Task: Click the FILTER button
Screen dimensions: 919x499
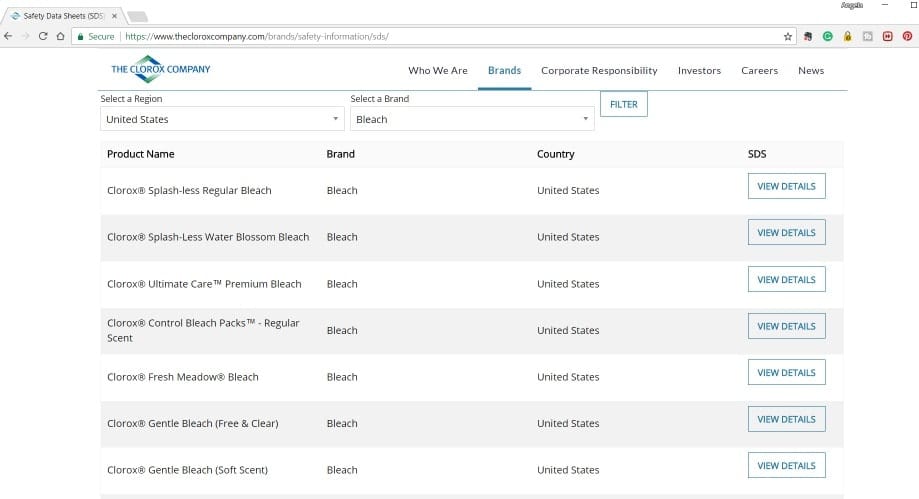Action: (624, 104)
